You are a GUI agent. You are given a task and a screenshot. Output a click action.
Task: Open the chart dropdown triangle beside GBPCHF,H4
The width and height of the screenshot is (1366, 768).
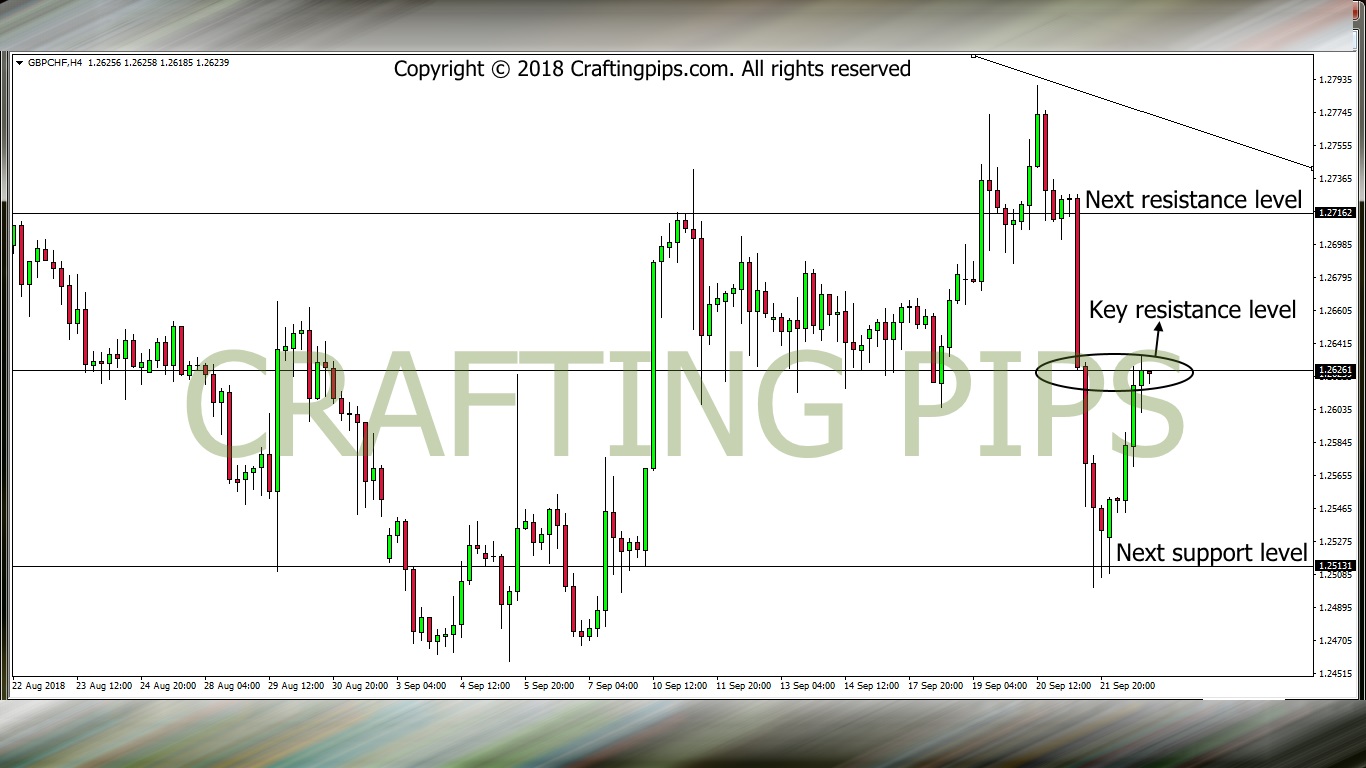click(x=19, y=63)
